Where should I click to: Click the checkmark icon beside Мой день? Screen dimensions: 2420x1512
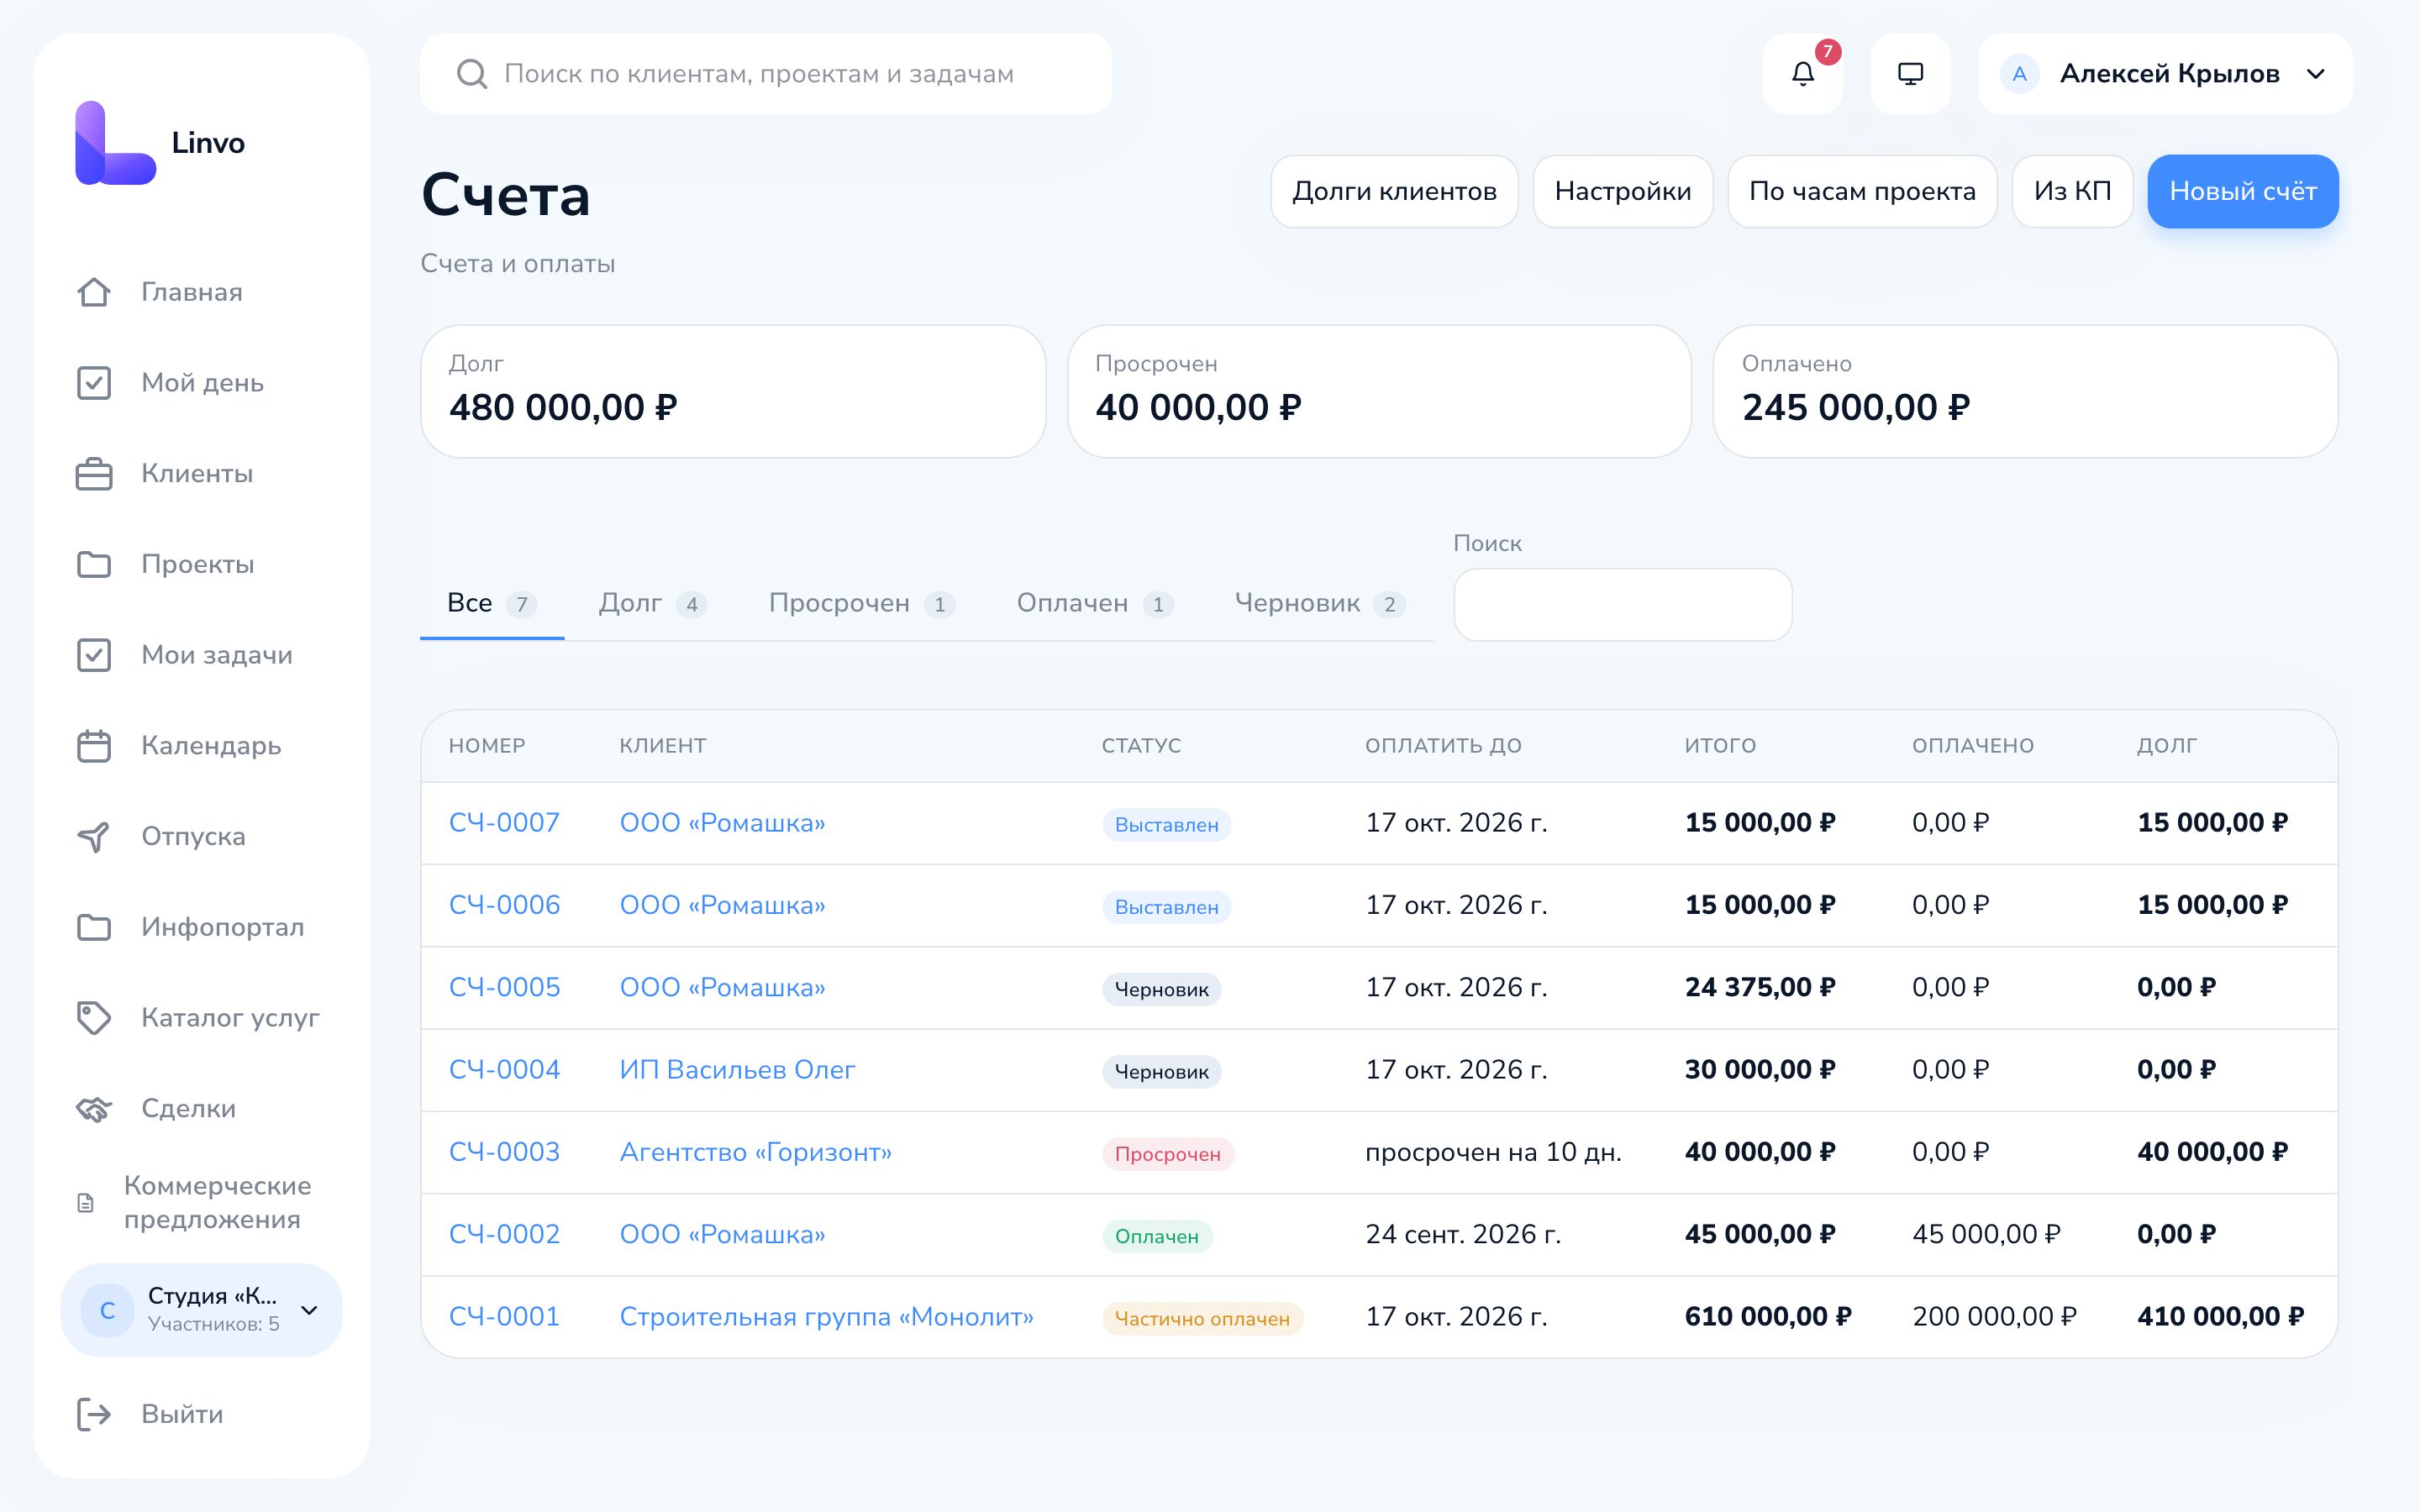94,383
